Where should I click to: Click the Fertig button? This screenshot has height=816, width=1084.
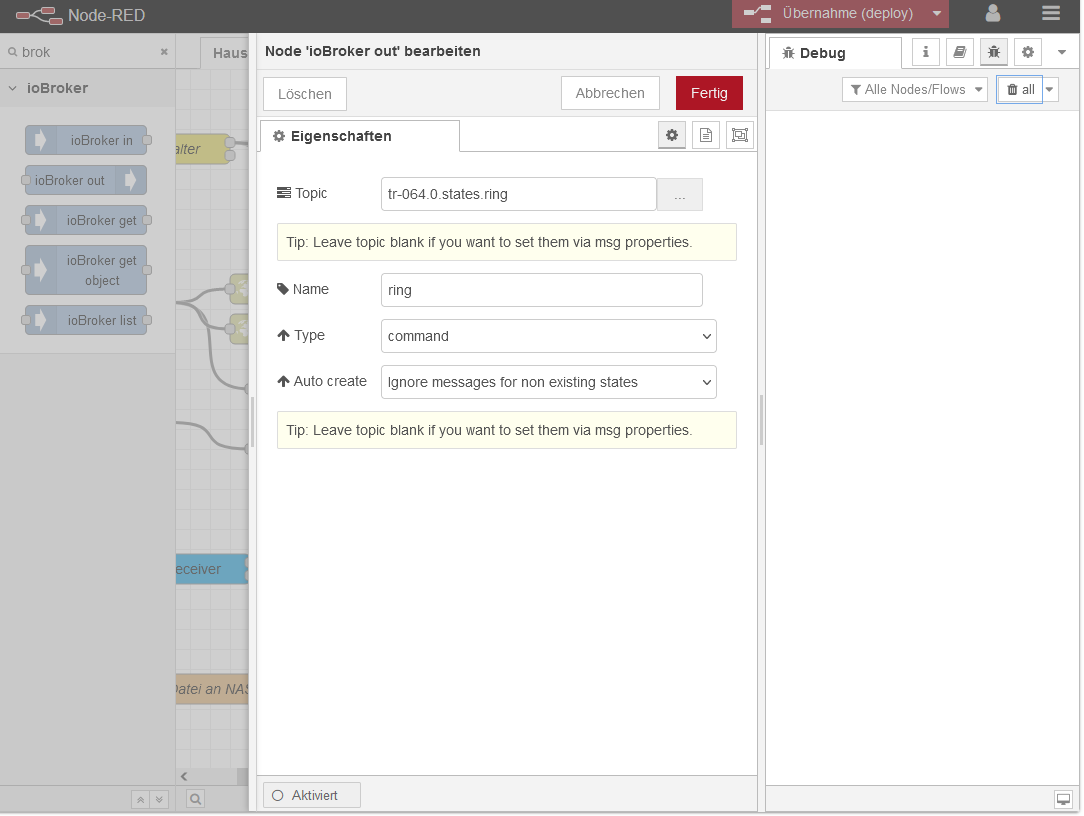point(709,93)
